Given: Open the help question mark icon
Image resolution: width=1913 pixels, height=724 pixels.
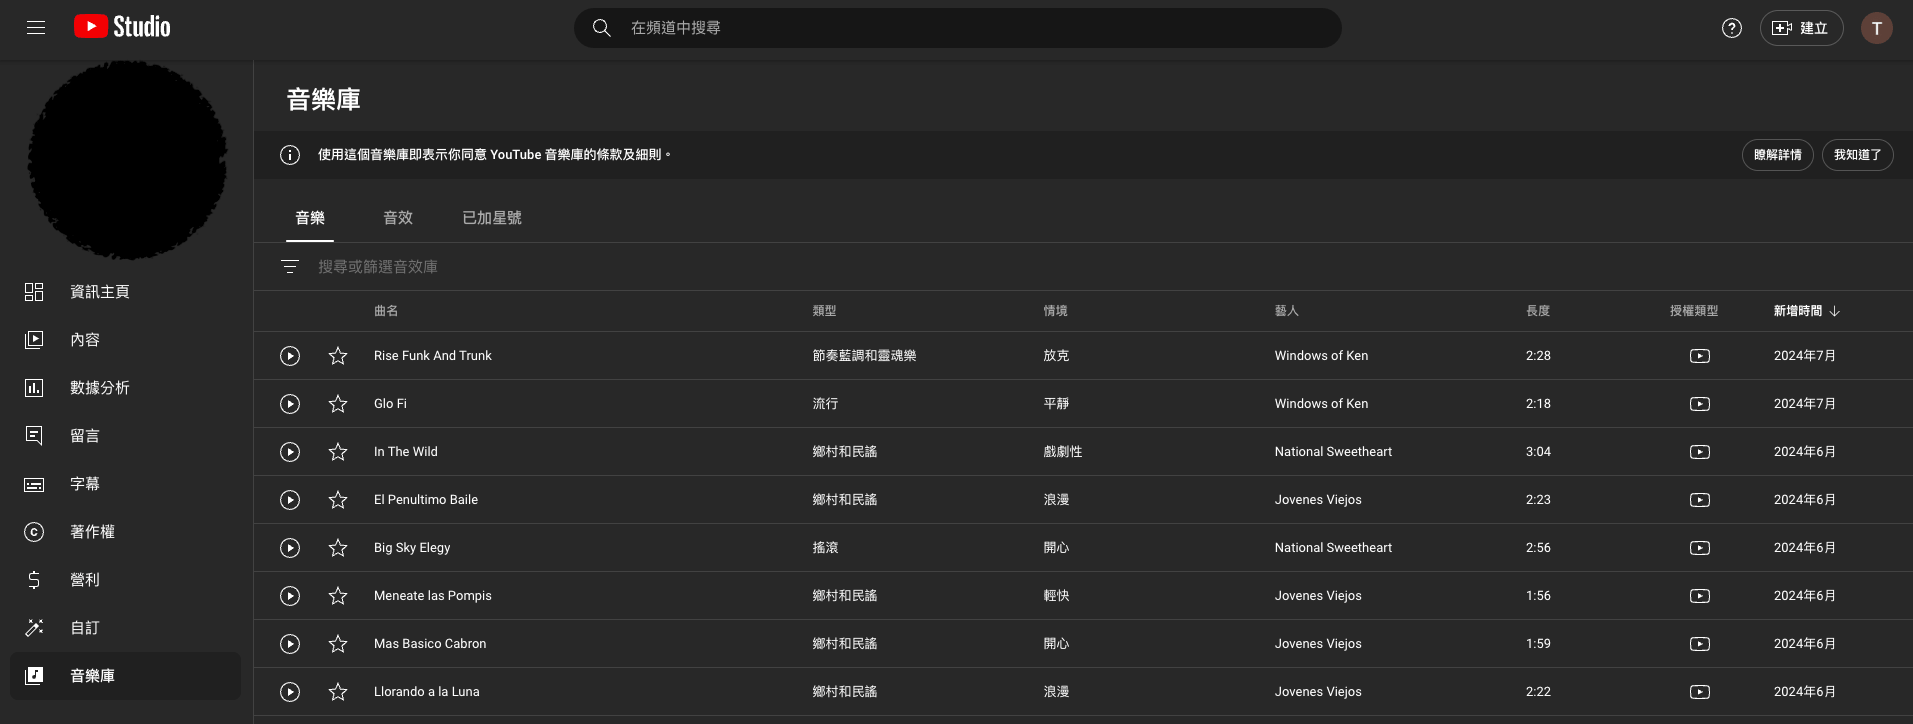Looking at the screenshot, I should point(1731,28).
